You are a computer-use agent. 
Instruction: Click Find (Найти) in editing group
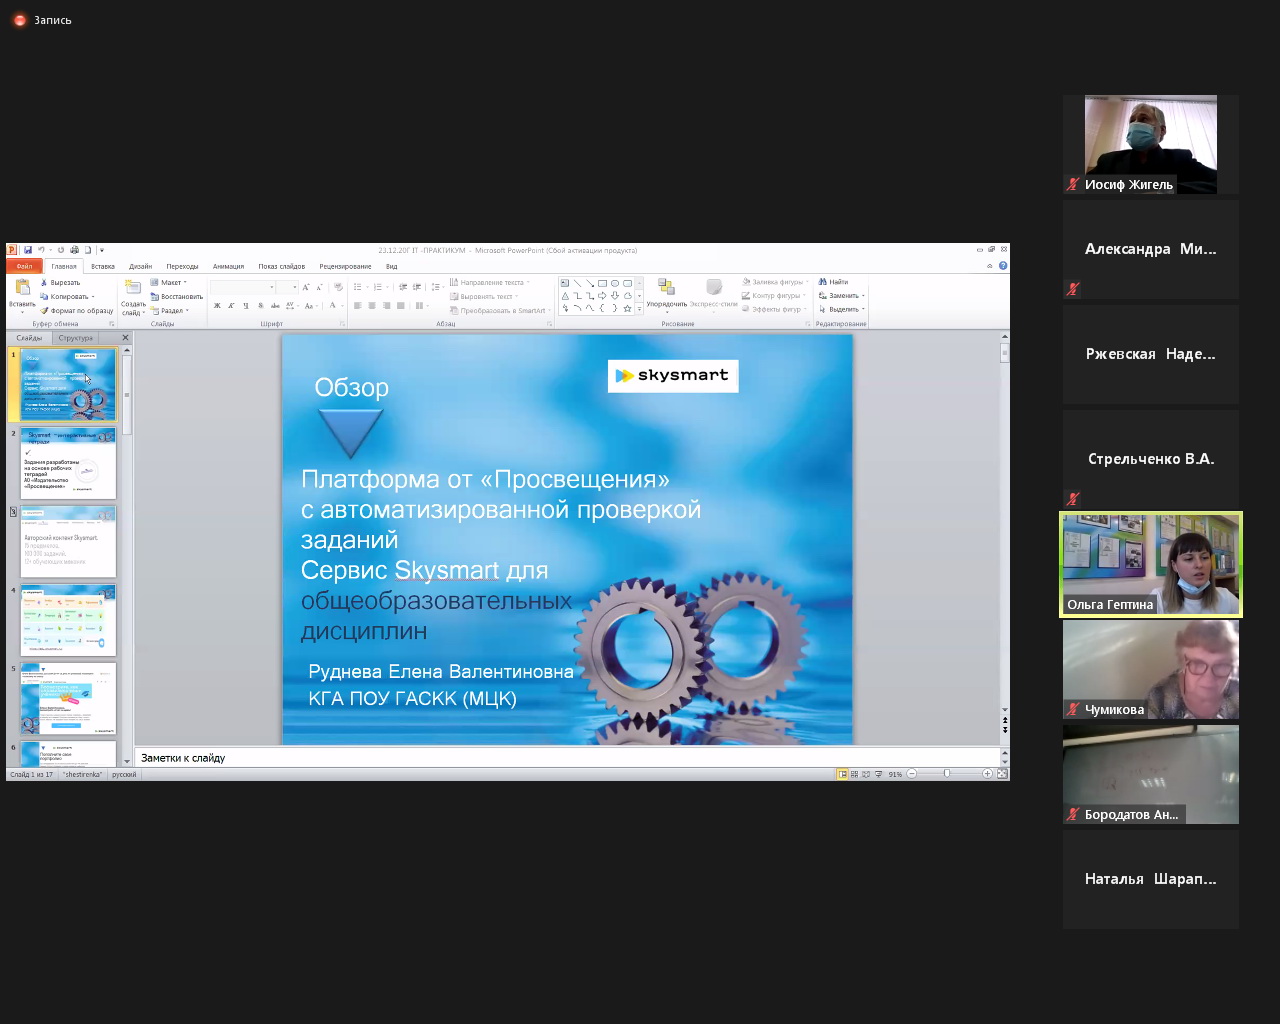click(x=833, y=282)
